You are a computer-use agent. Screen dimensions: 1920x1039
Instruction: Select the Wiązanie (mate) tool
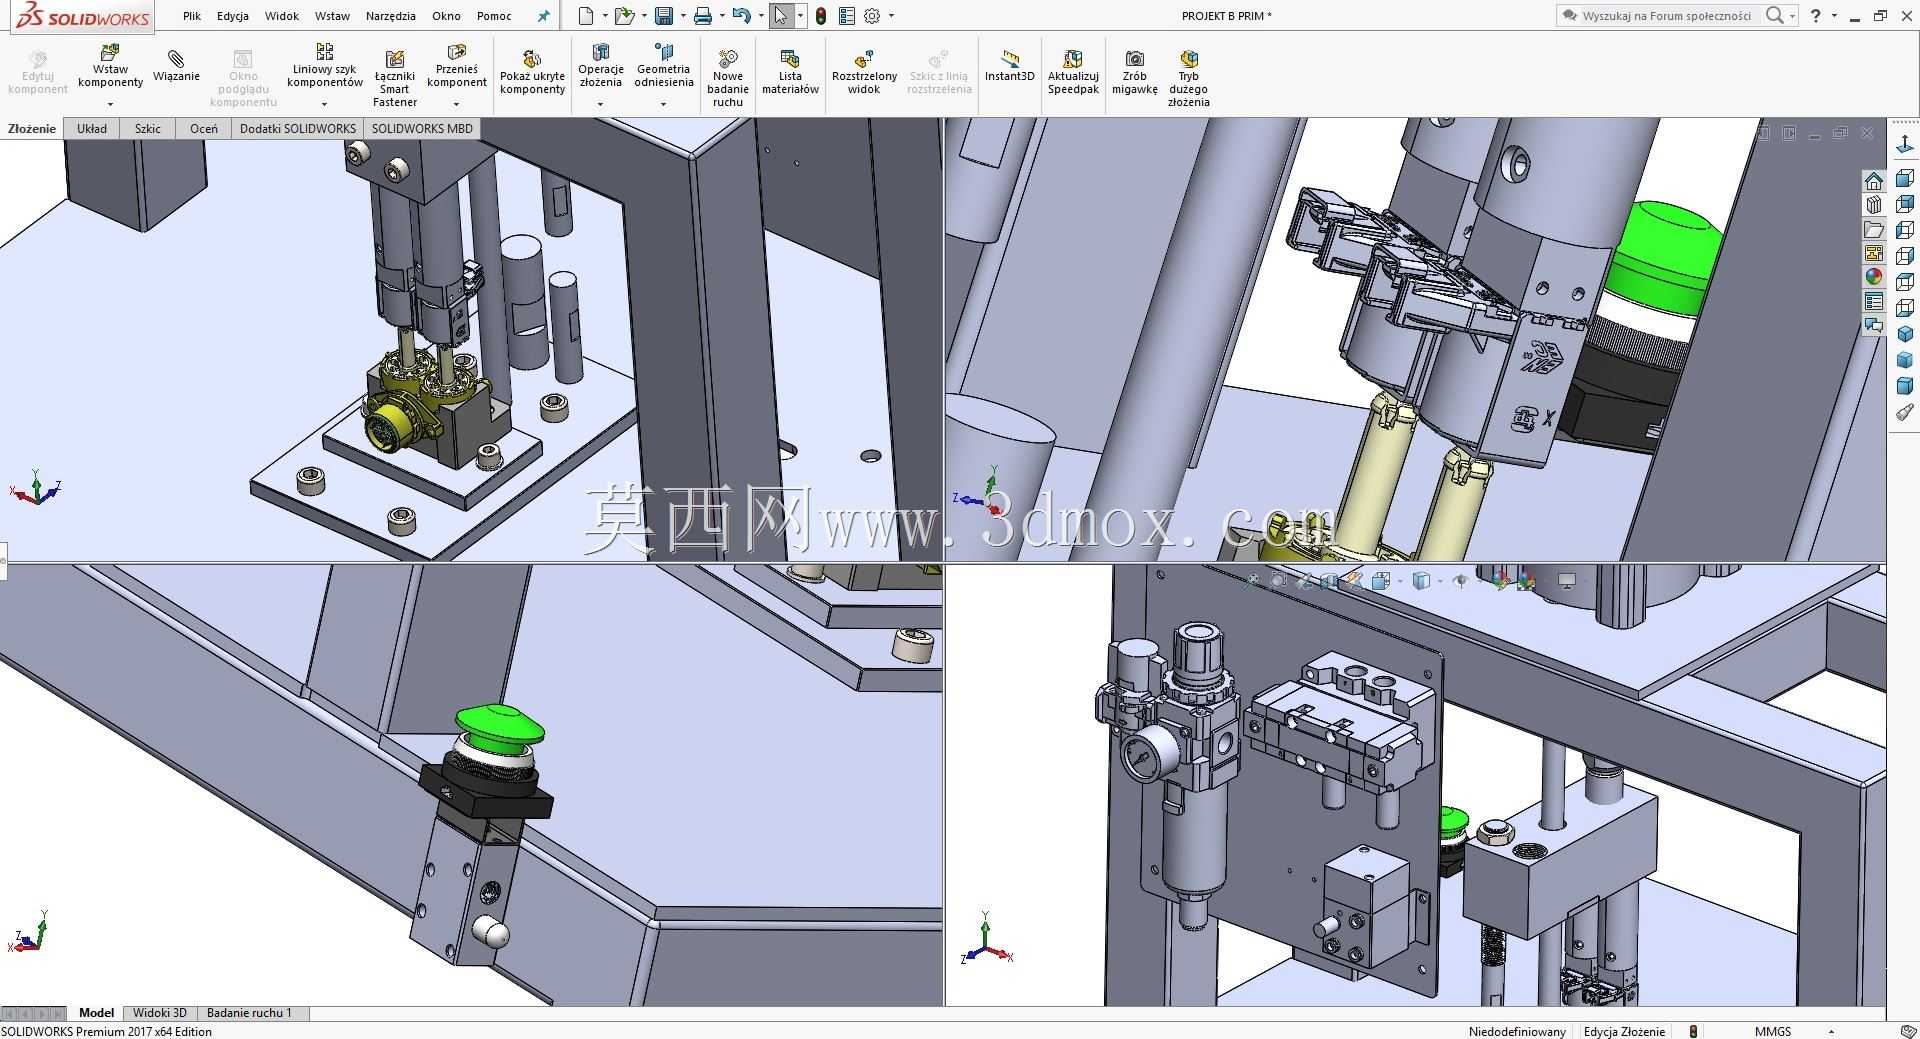point(176,66)
